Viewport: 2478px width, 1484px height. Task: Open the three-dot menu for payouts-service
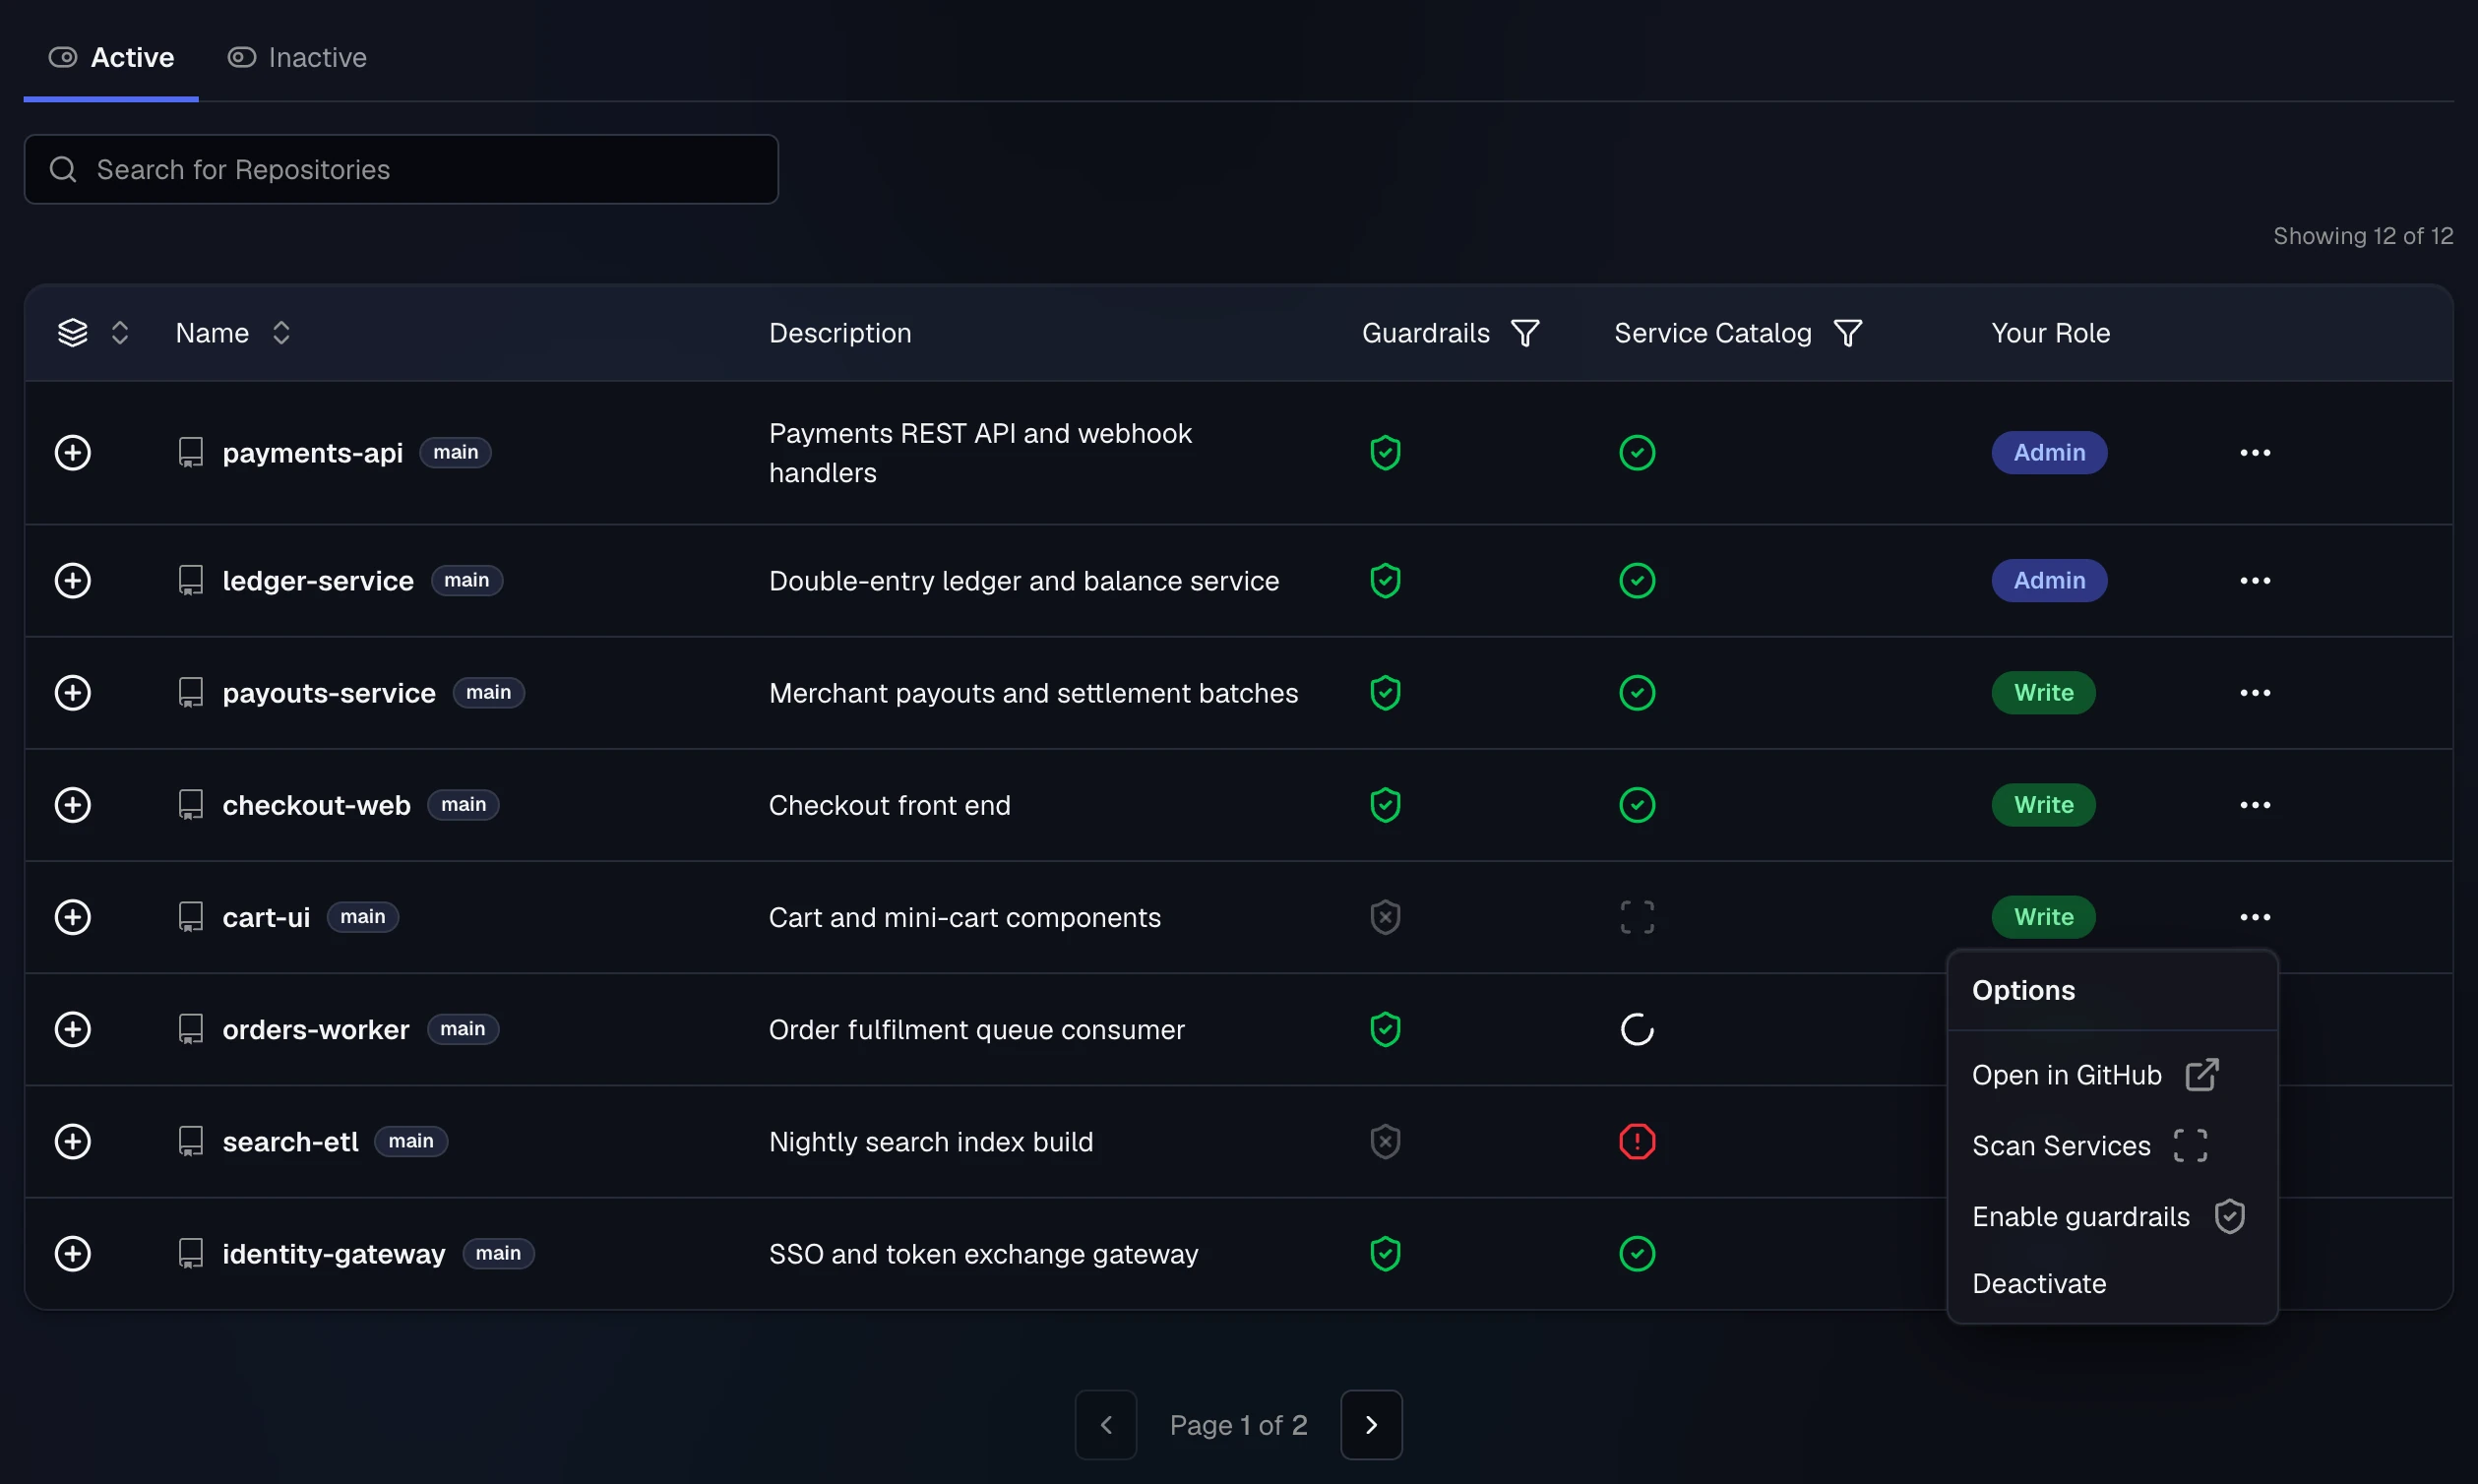point(2254,692)
